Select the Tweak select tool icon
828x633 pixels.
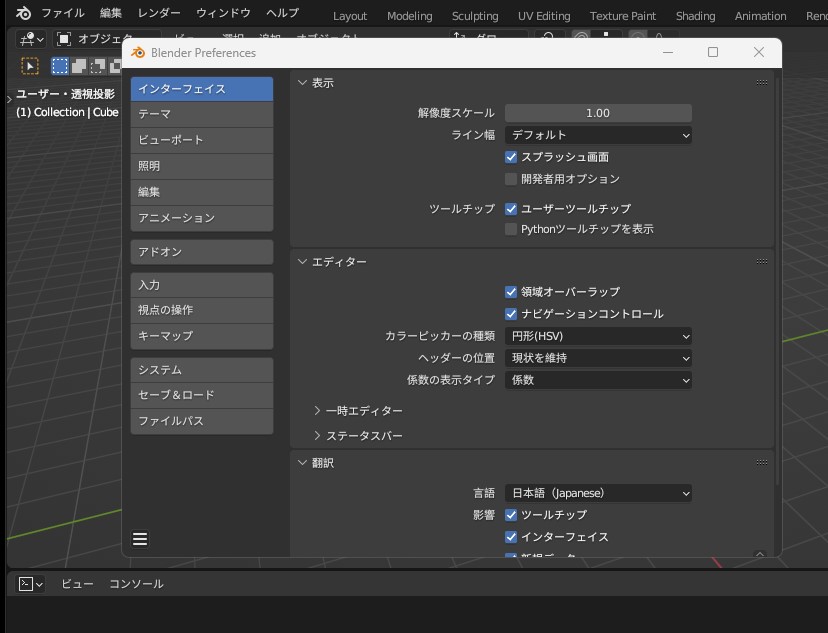(30, 66)
